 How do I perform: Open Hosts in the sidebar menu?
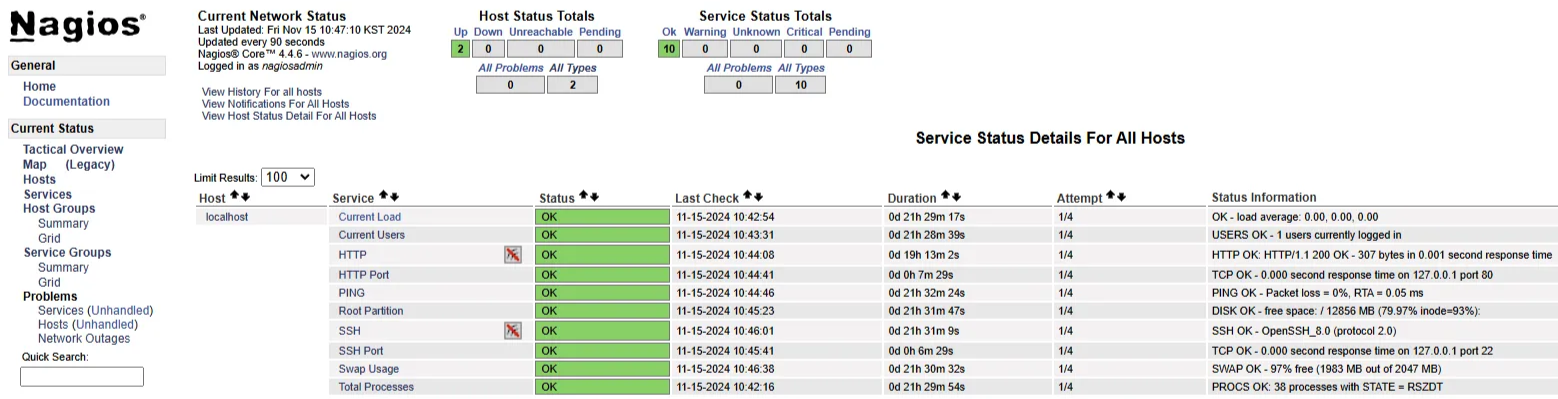tap(39, 179)
